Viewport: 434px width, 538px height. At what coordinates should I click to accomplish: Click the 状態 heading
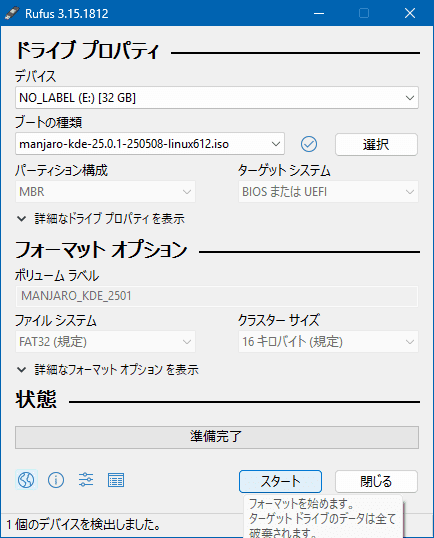point(36,399)
